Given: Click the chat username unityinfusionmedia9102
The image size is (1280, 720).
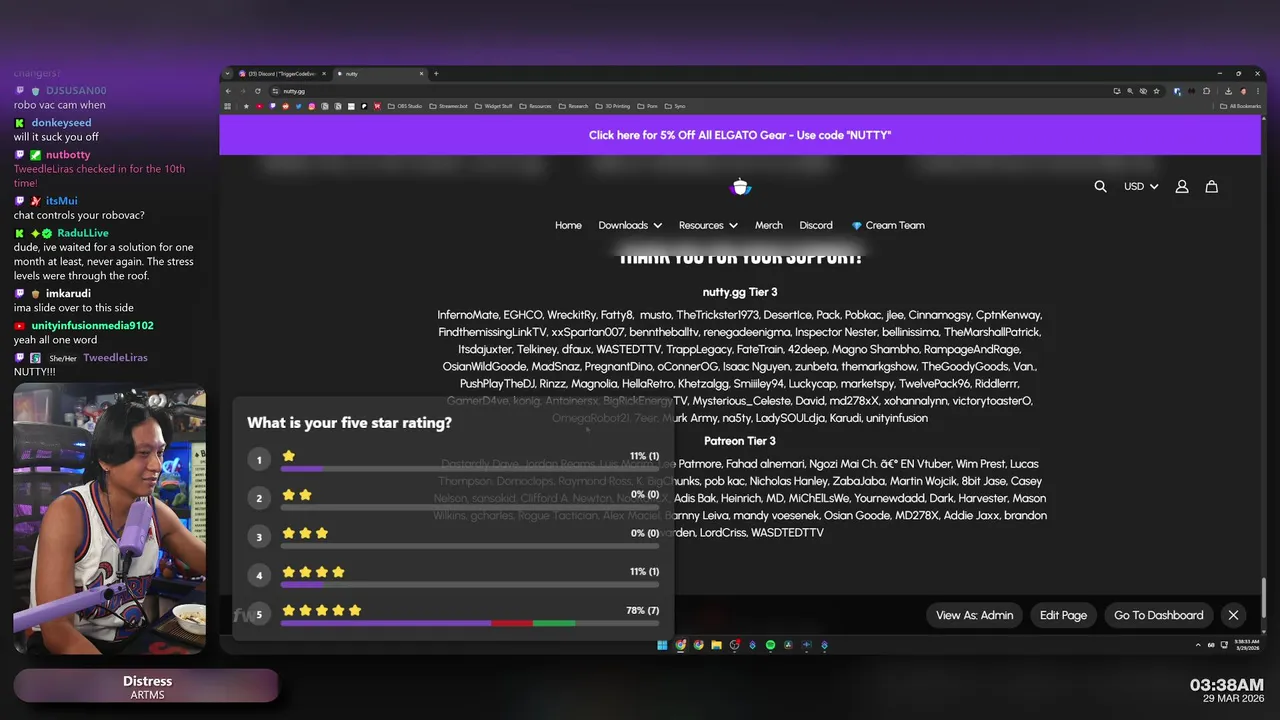Looking at the screenshot, I should click(92, 325).
